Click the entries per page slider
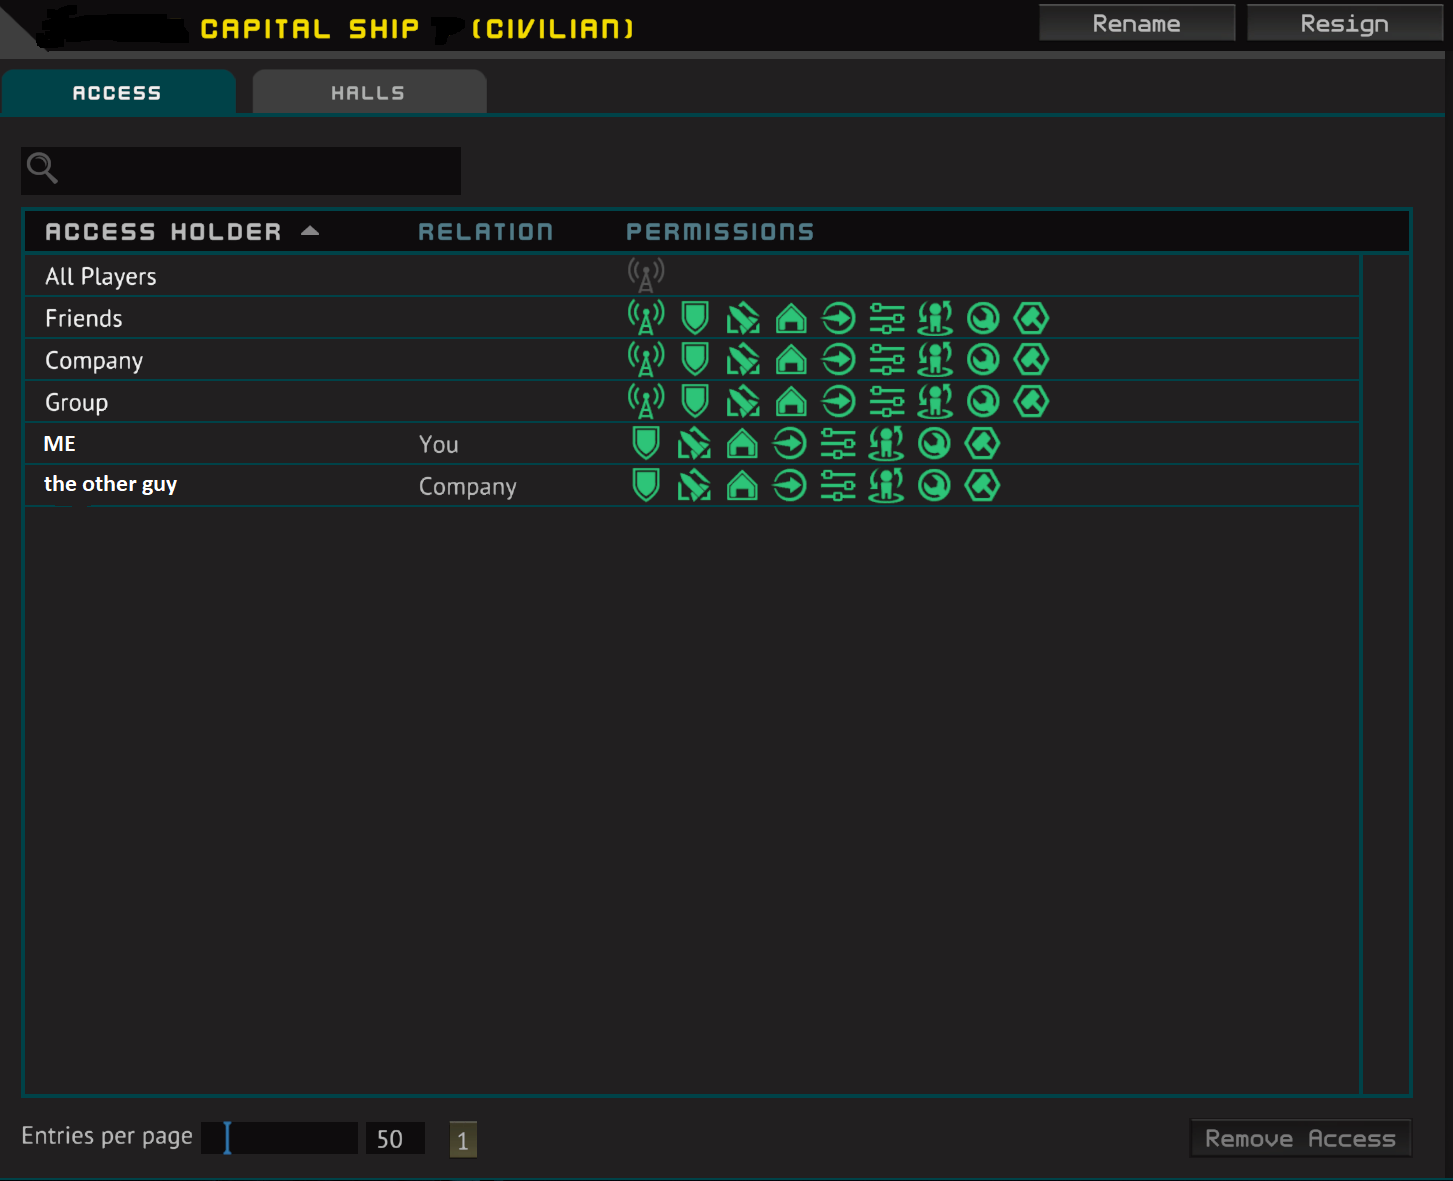Screen dimensions: 1453x1181 pos(279,1138)
